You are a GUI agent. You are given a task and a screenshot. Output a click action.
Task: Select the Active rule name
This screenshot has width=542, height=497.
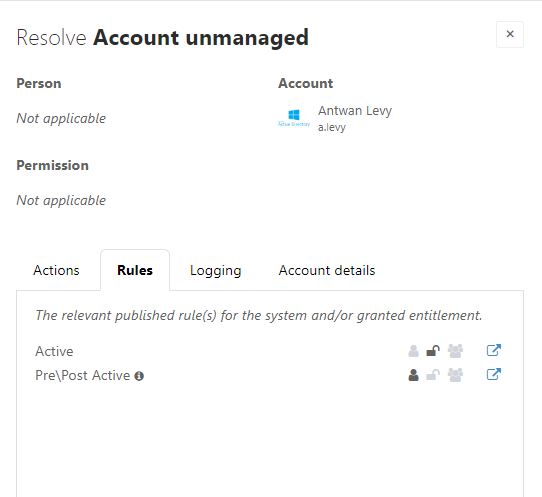pos(54,351)
